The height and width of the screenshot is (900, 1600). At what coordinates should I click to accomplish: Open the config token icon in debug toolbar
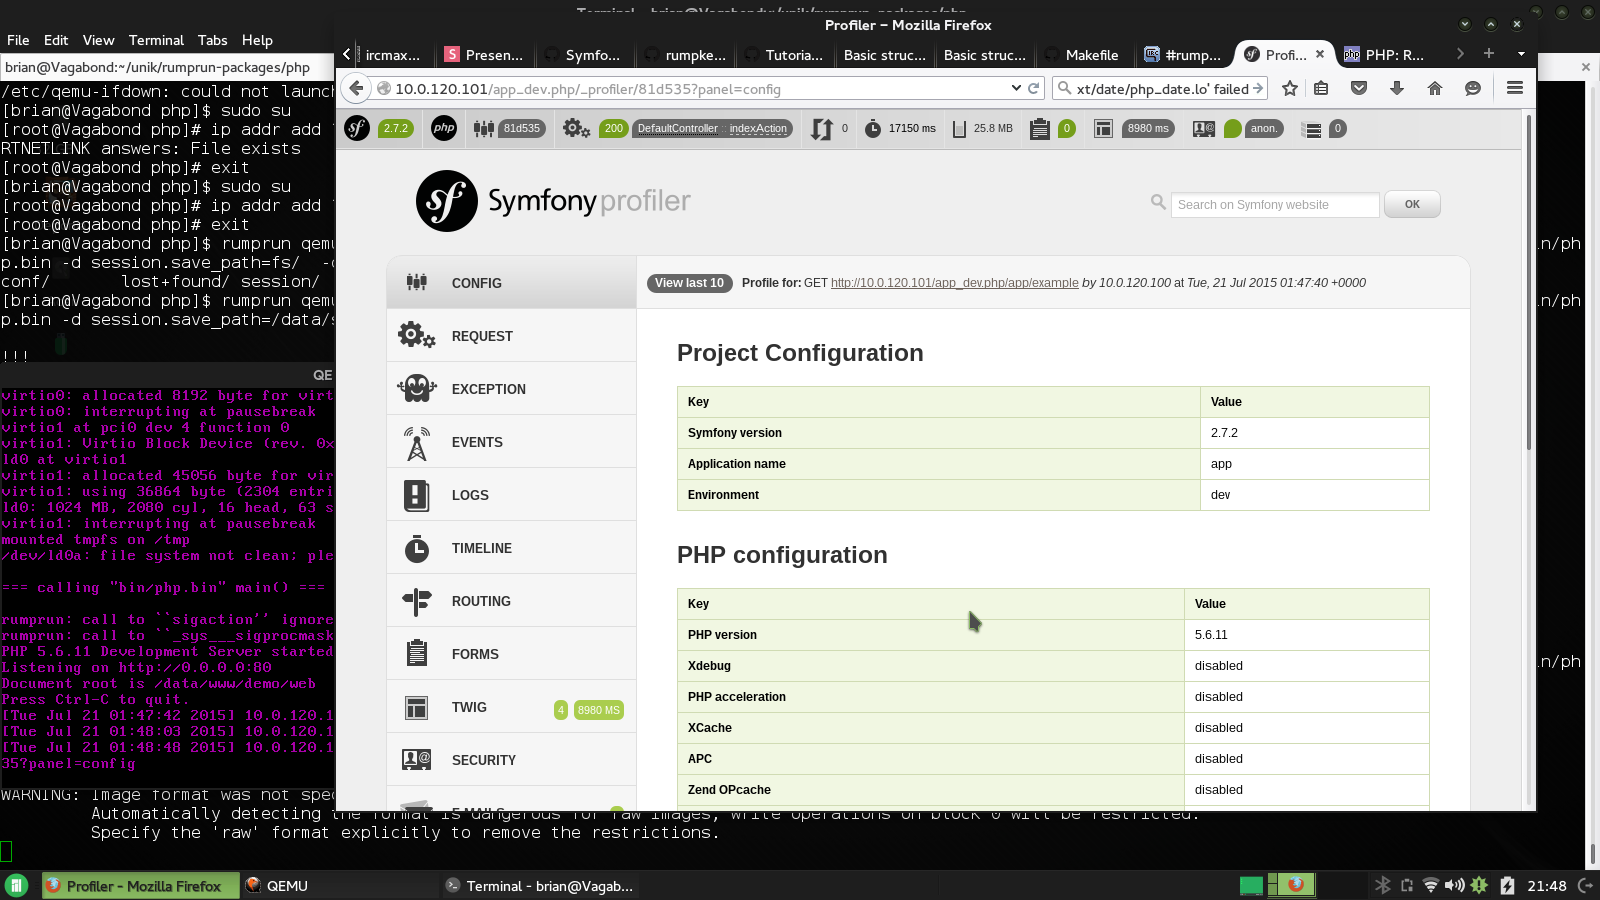[484, 128]
